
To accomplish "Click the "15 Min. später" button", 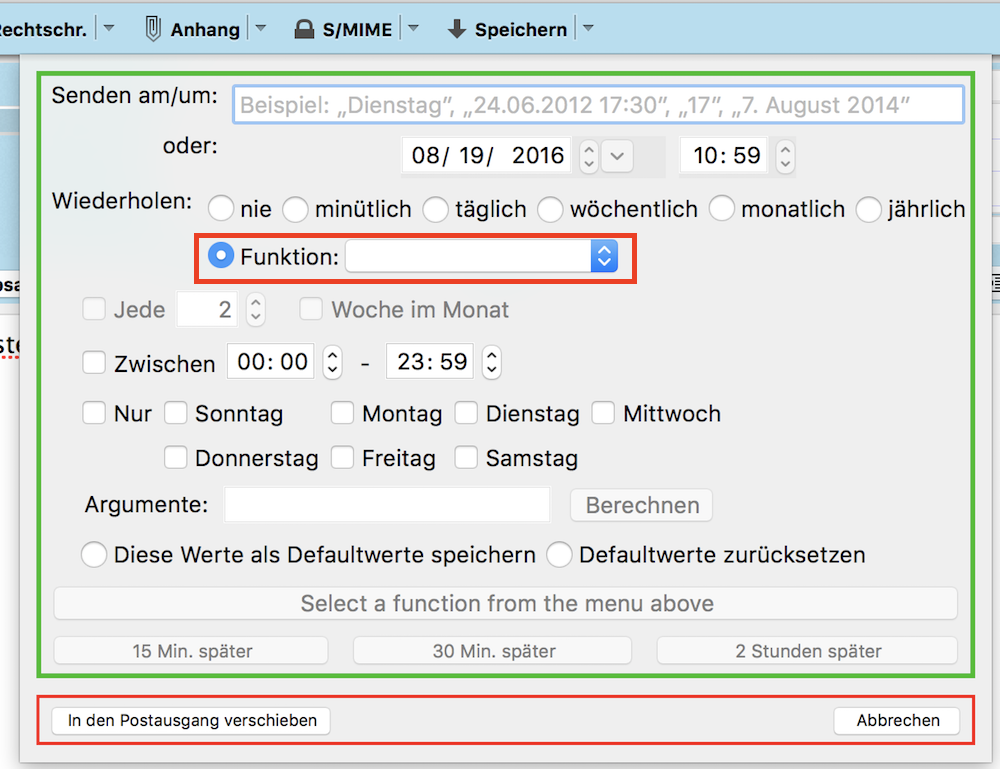I will [191, 651].
